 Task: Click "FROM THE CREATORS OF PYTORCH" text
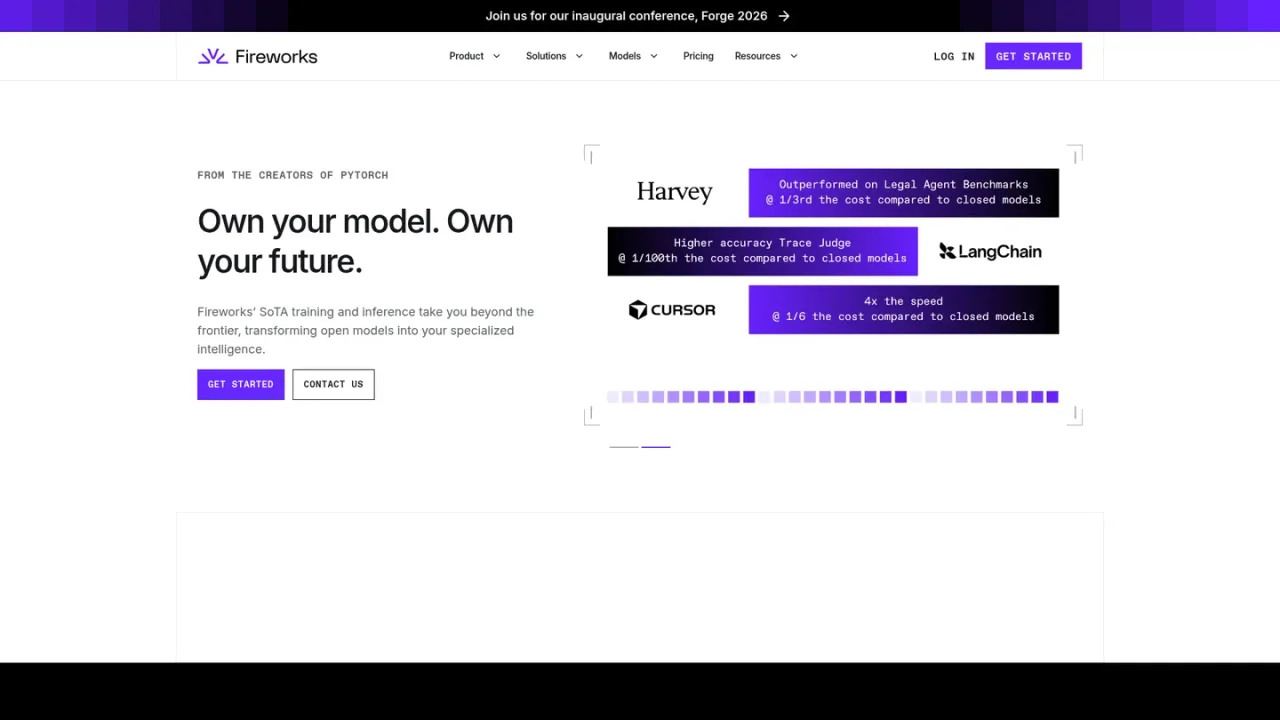click(x=292, y=175)
